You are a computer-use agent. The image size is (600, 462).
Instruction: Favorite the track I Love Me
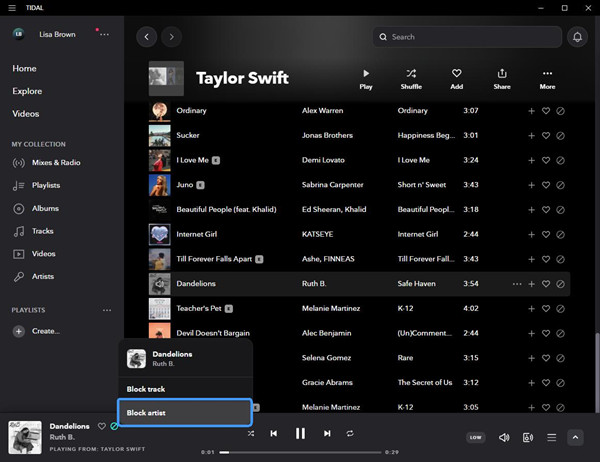tap(546, 160)
